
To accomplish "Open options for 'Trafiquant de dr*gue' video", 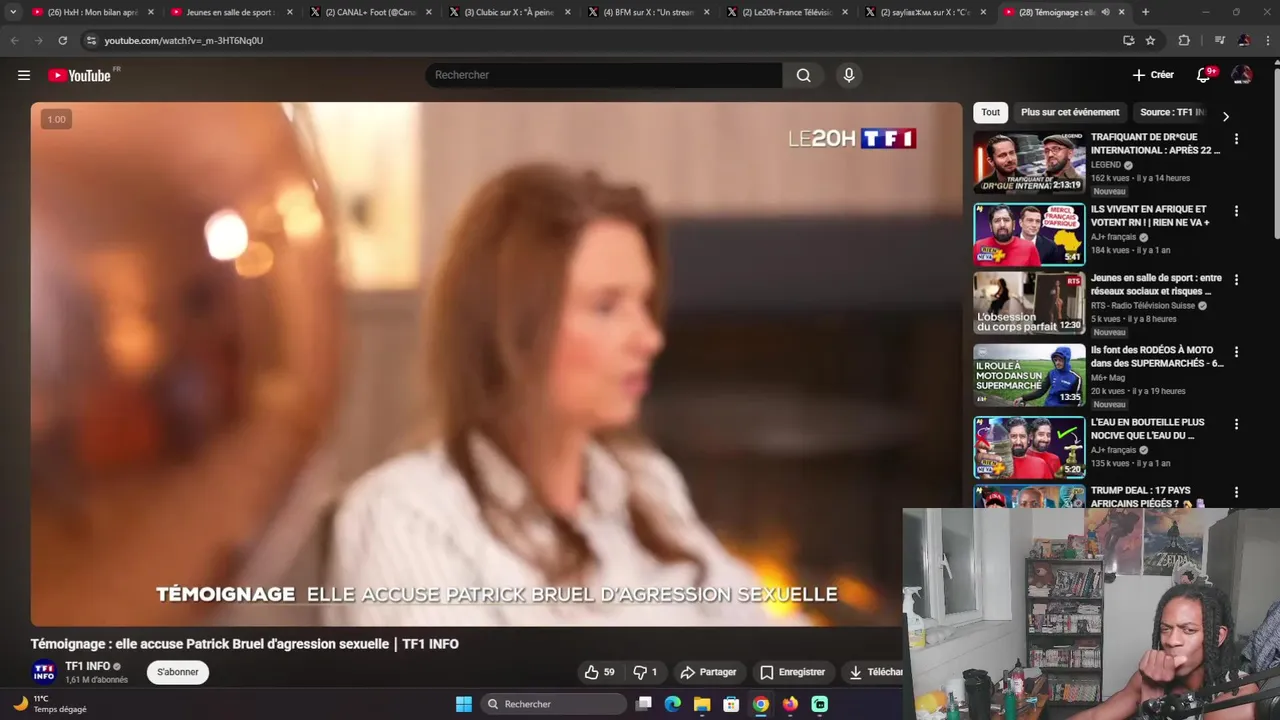I will pos(1236,139).
